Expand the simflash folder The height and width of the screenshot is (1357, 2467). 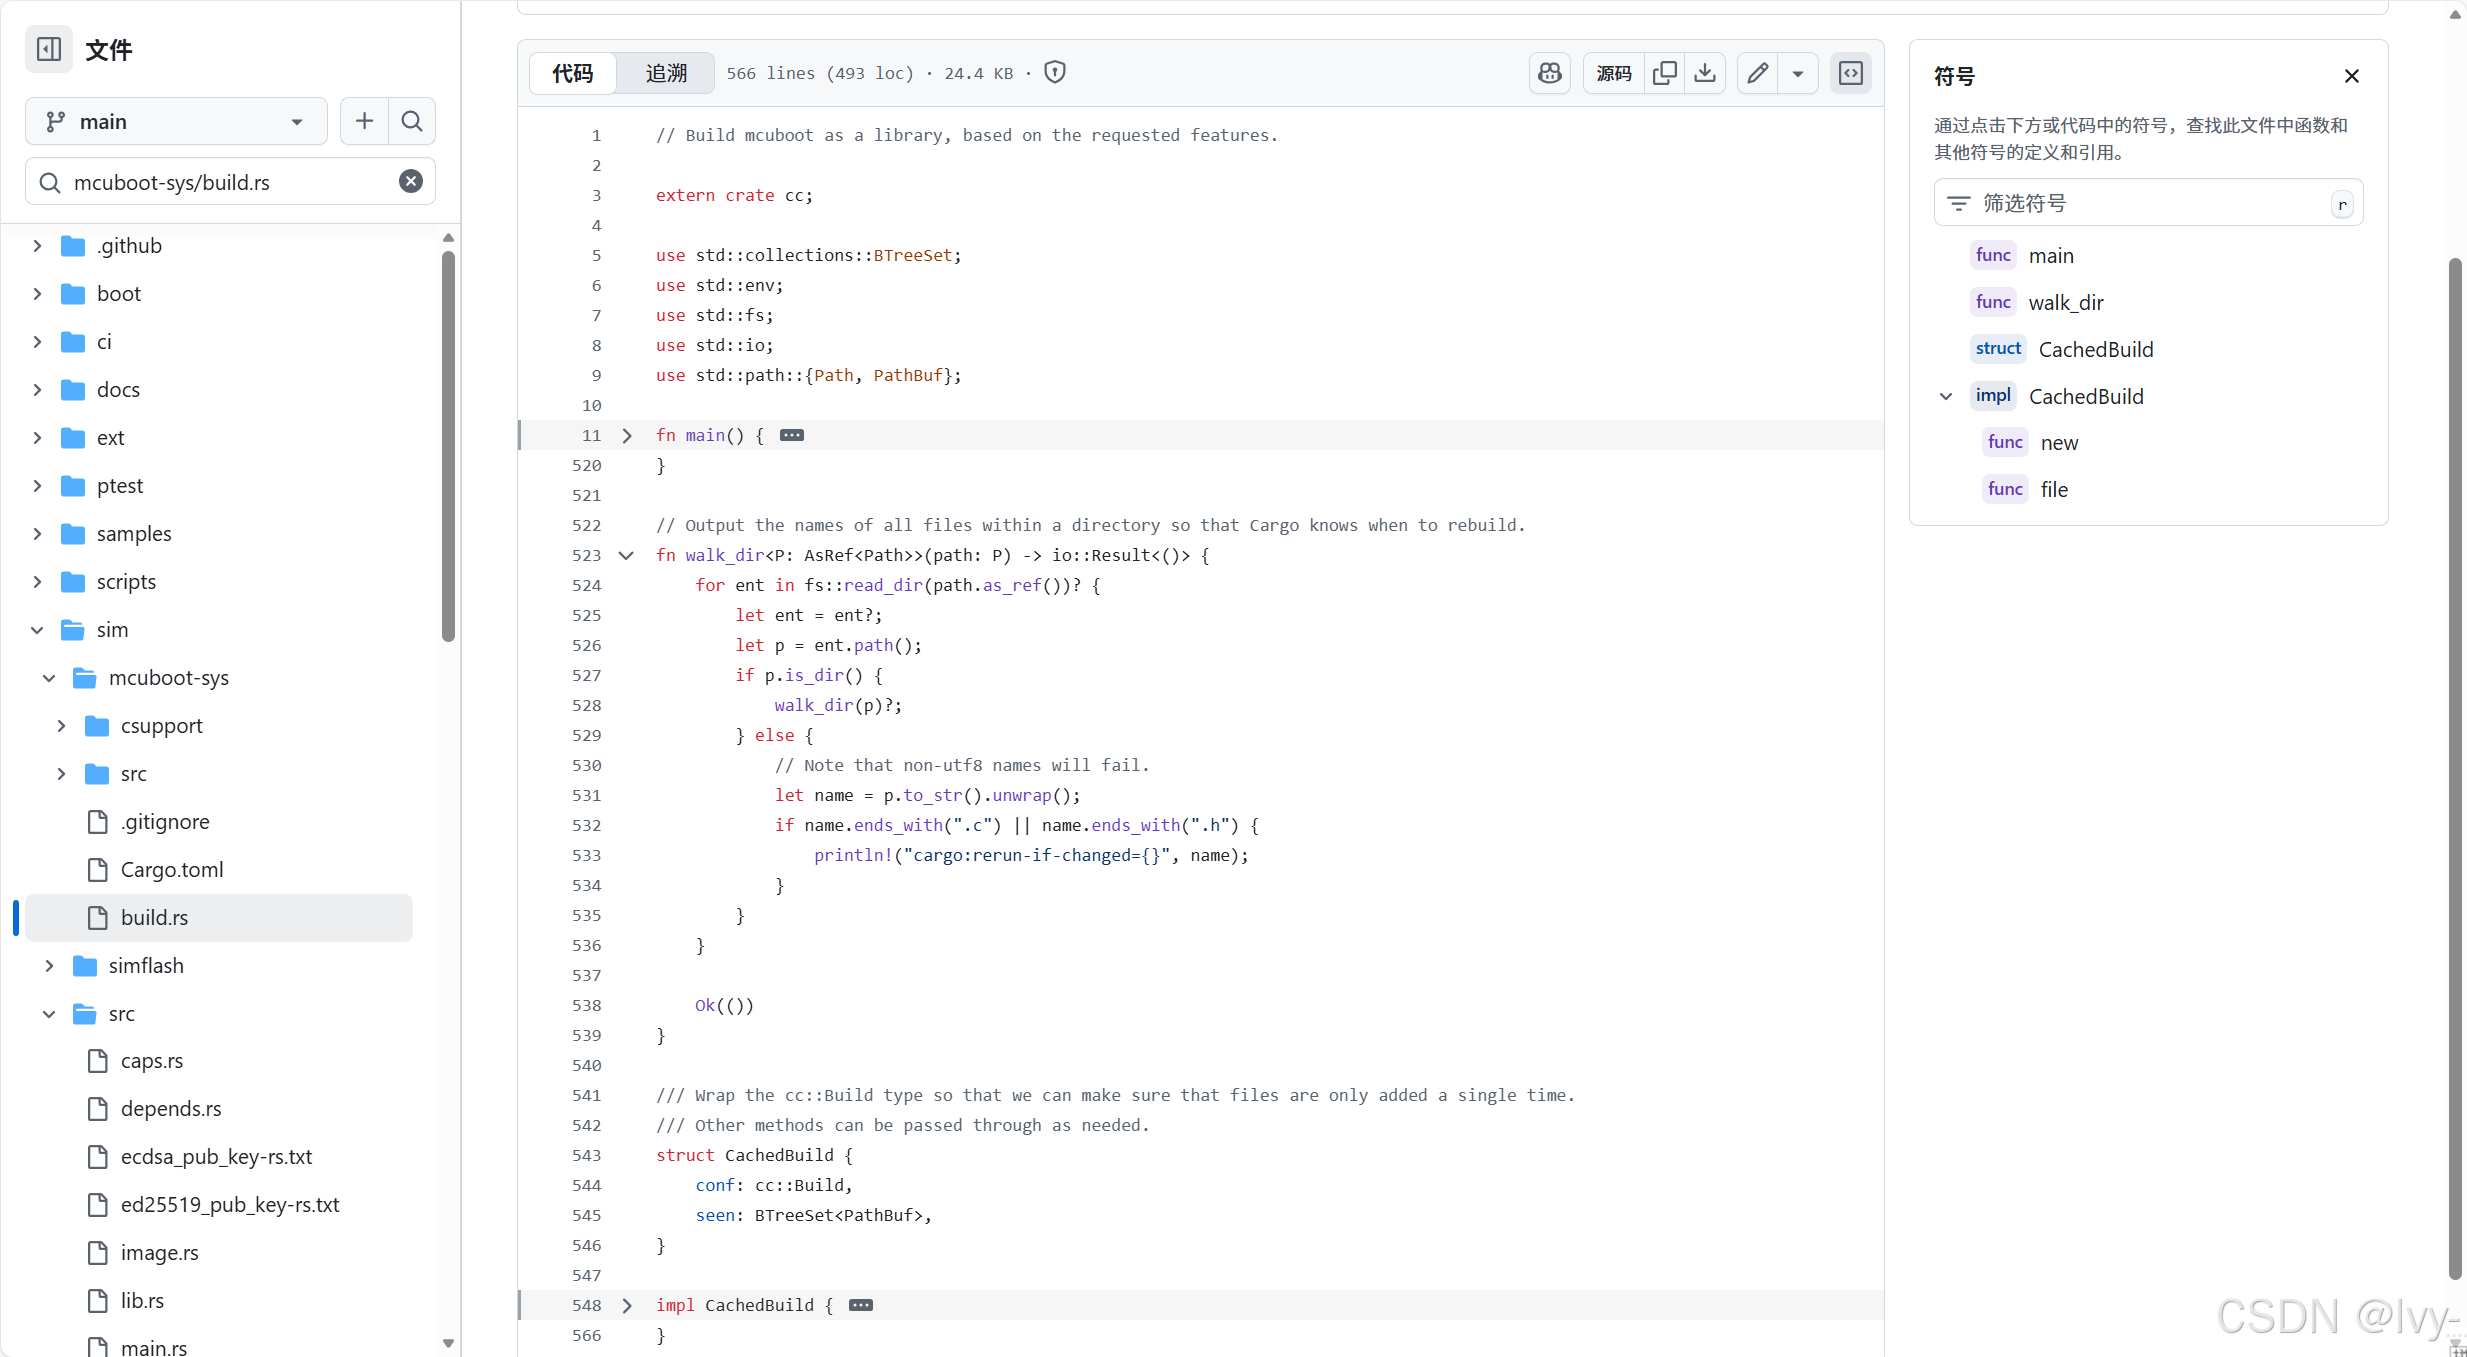49,965
